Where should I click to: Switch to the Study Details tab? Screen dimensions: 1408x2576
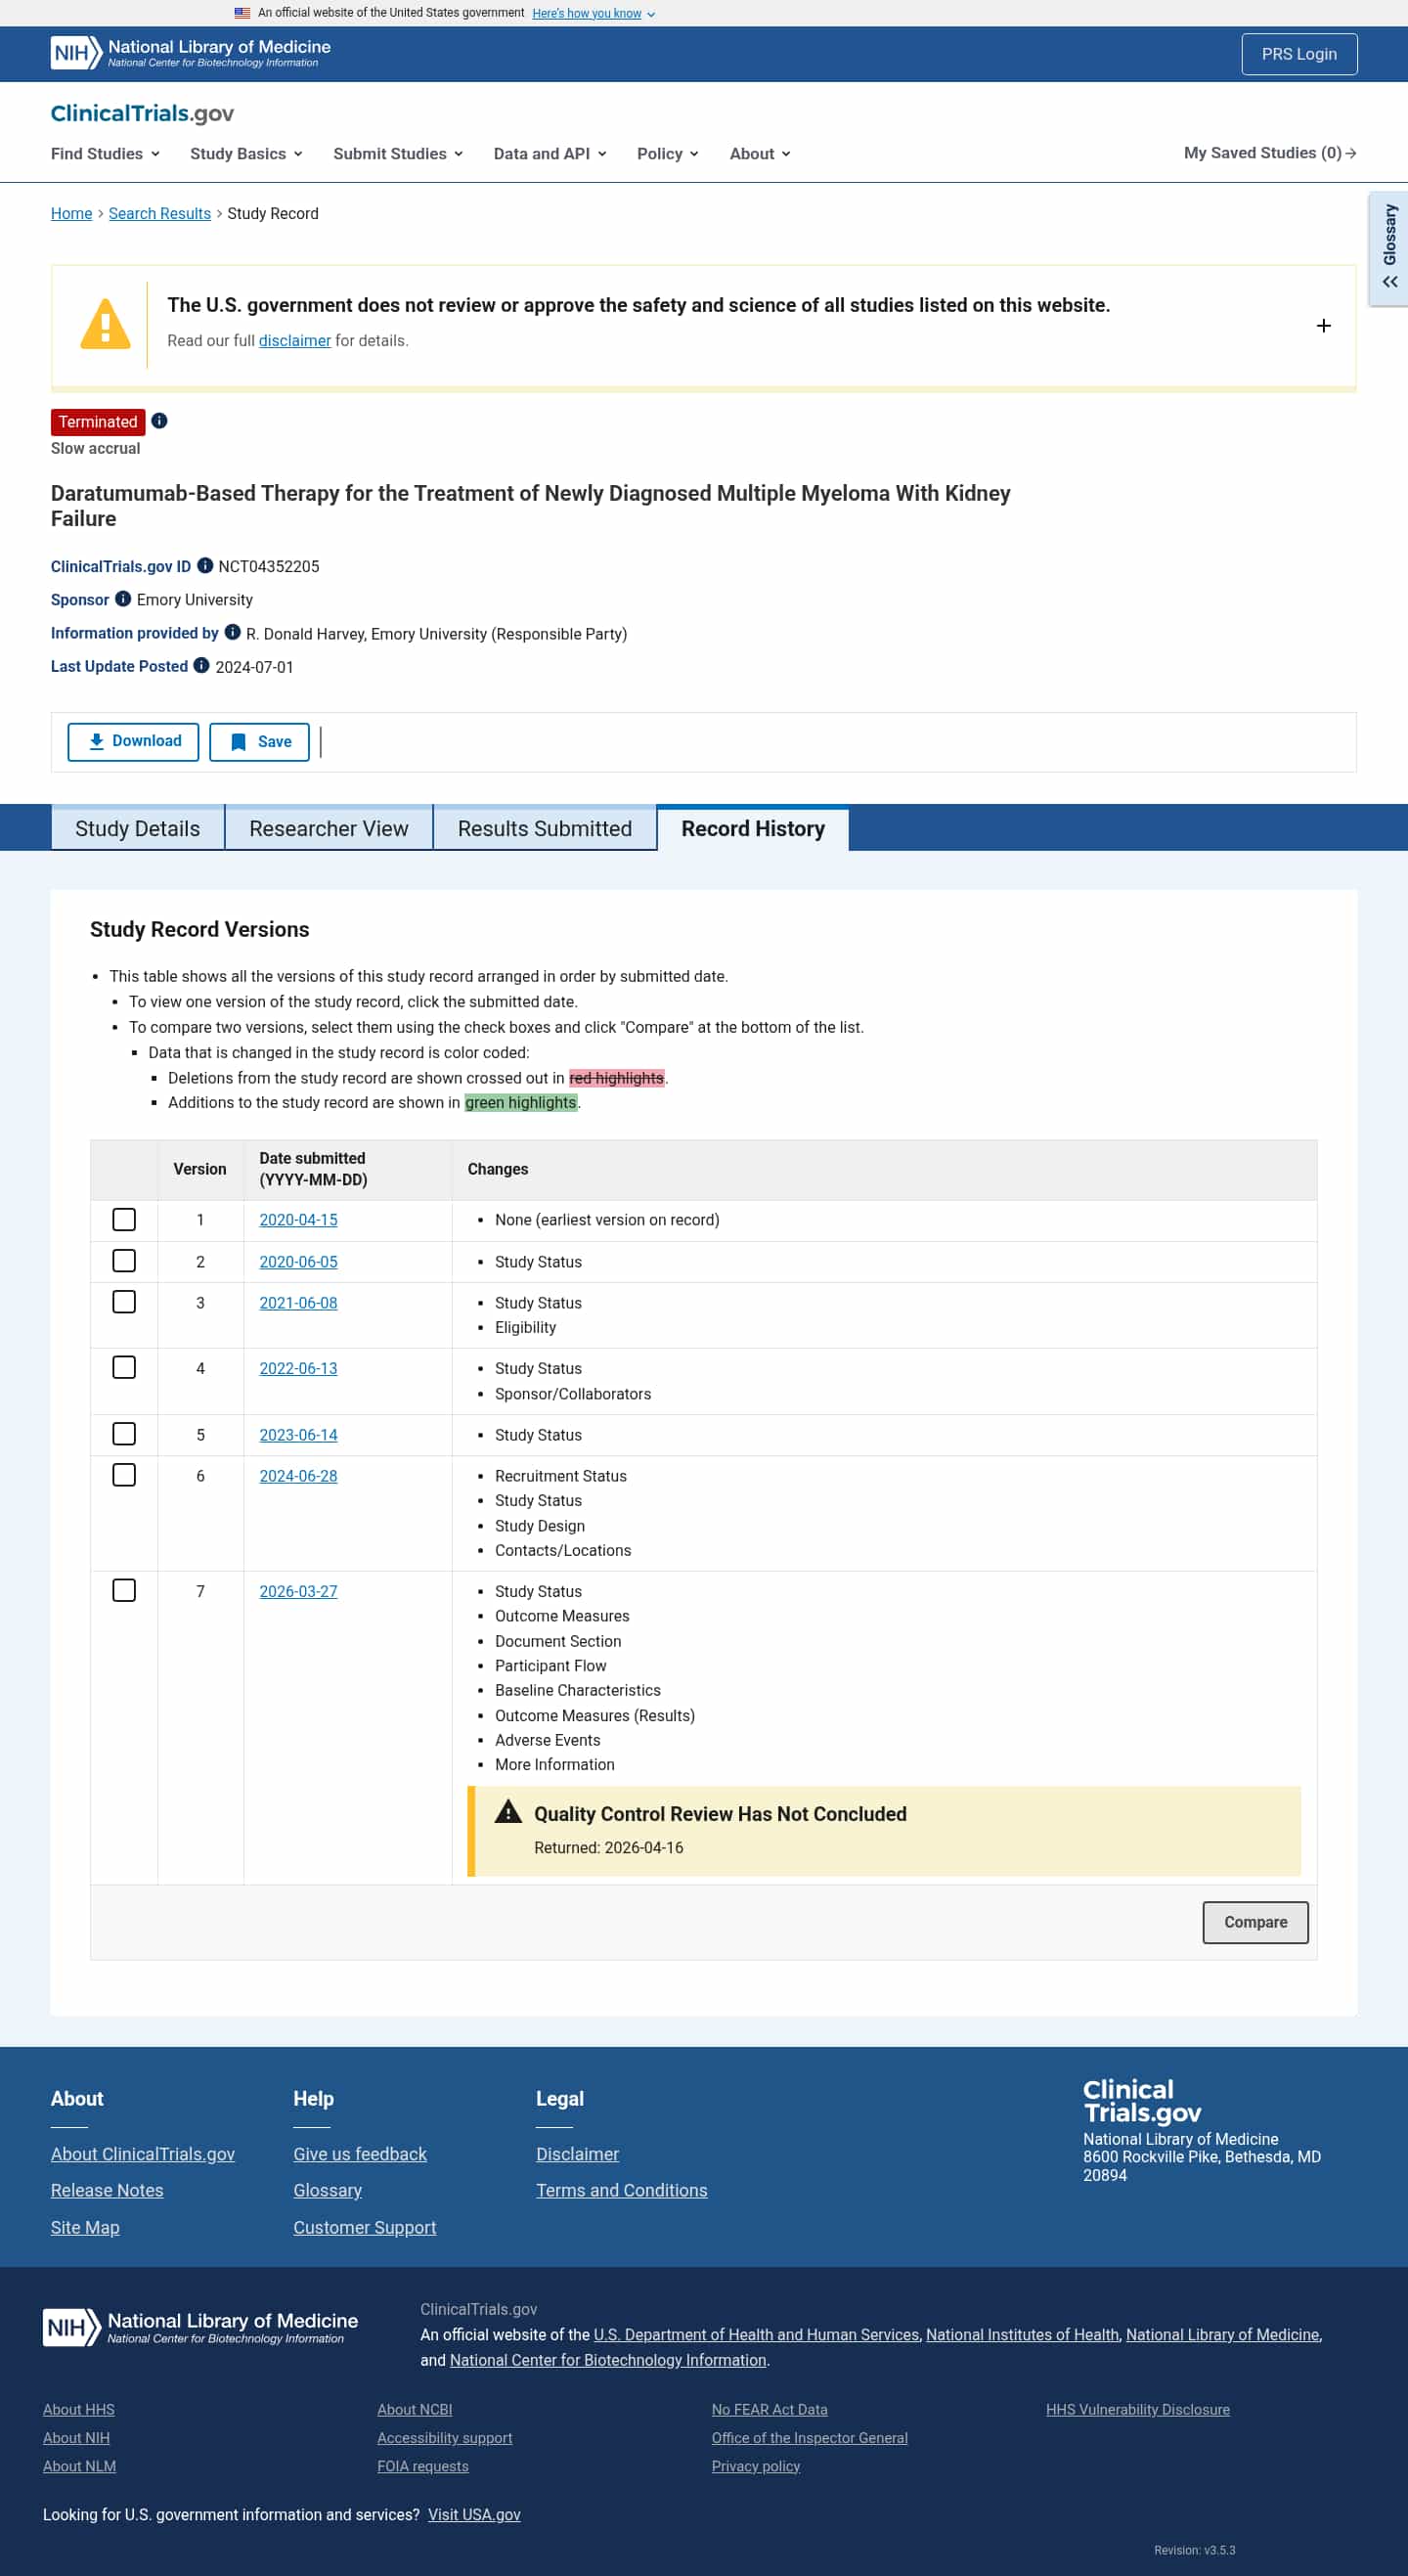(x=138, y=828)
